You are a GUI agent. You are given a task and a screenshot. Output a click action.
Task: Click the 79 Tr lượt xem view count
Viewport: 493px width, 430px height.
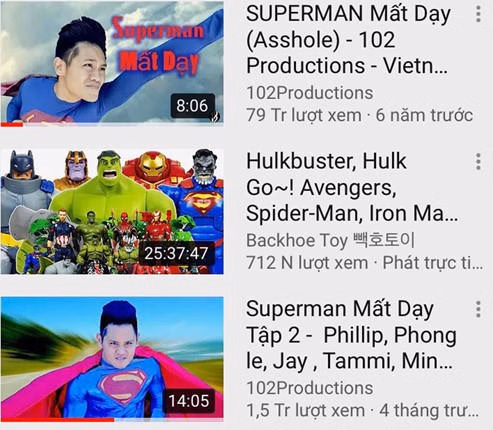(304, 115)
